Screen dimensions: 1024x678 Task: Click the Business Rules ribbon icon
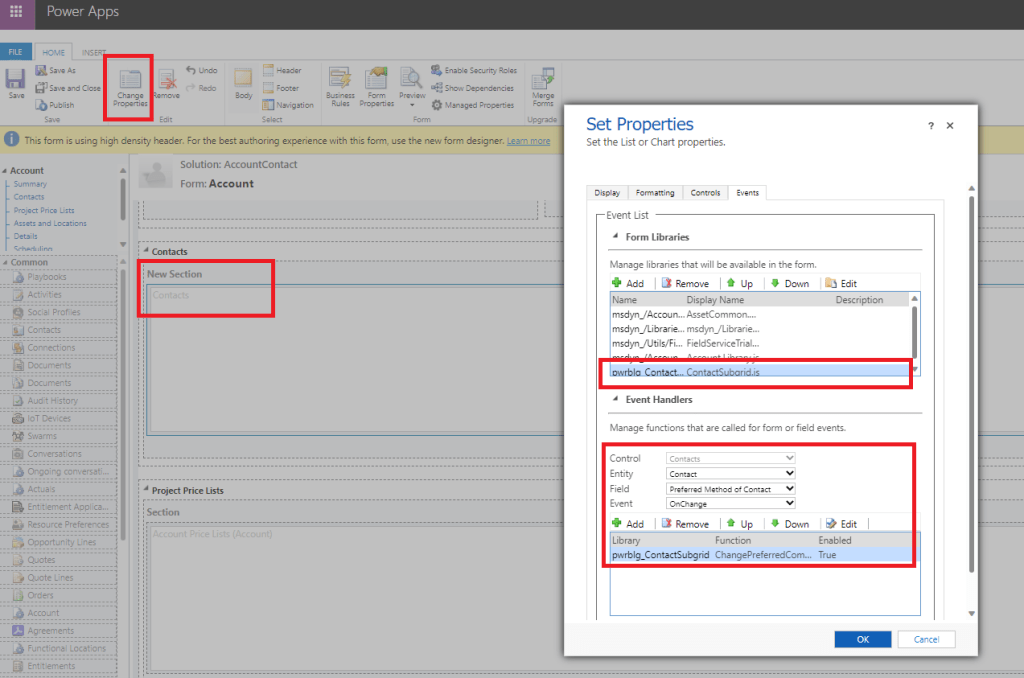(x=339, y=87)
